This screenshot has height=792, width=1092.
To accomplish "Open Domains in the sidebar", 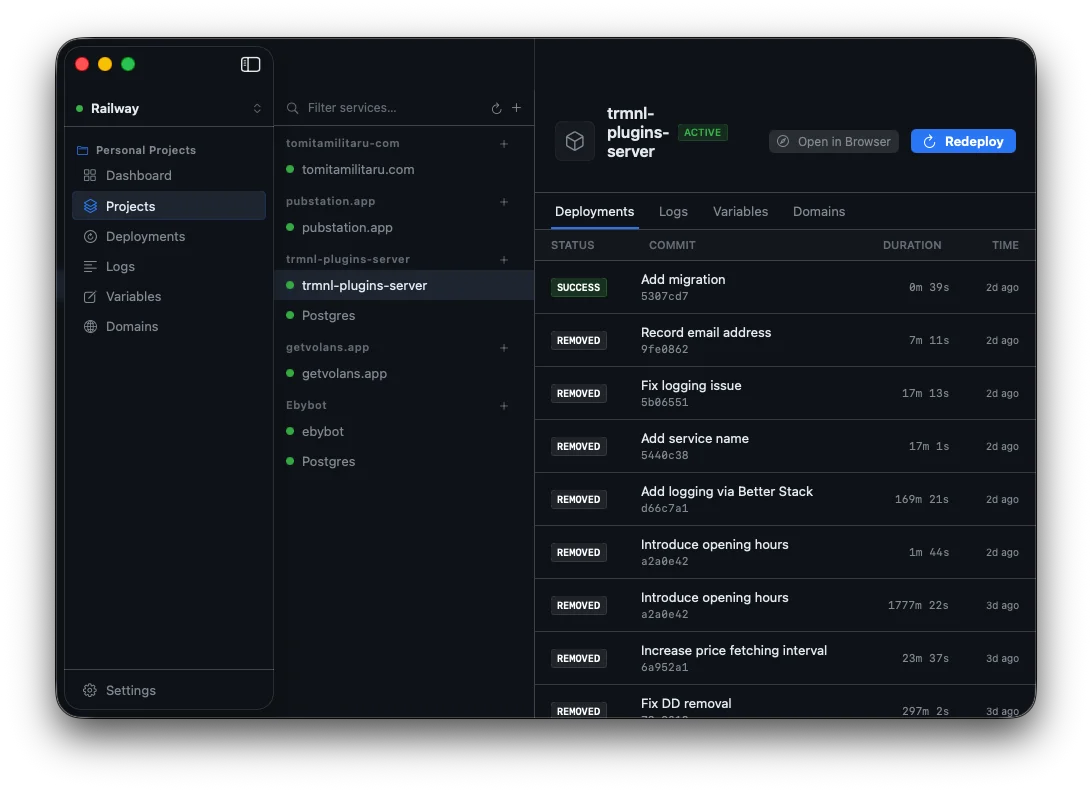I will click(x=132, y=326).
